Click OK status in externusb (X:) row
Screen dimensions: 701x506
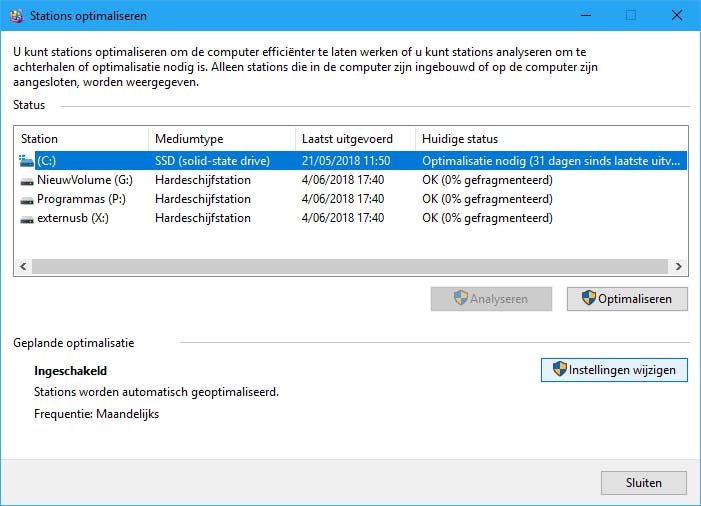click(x=487, y=218)
